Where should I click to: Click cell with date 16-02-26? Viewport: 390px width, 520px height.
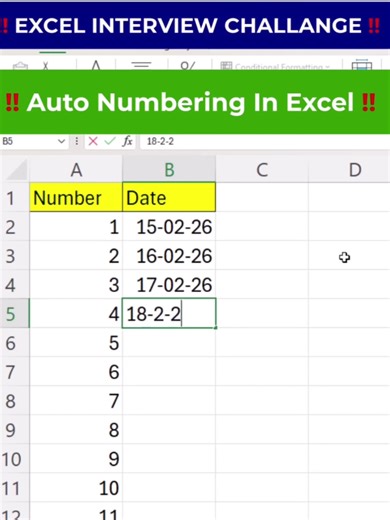(169, 255)
